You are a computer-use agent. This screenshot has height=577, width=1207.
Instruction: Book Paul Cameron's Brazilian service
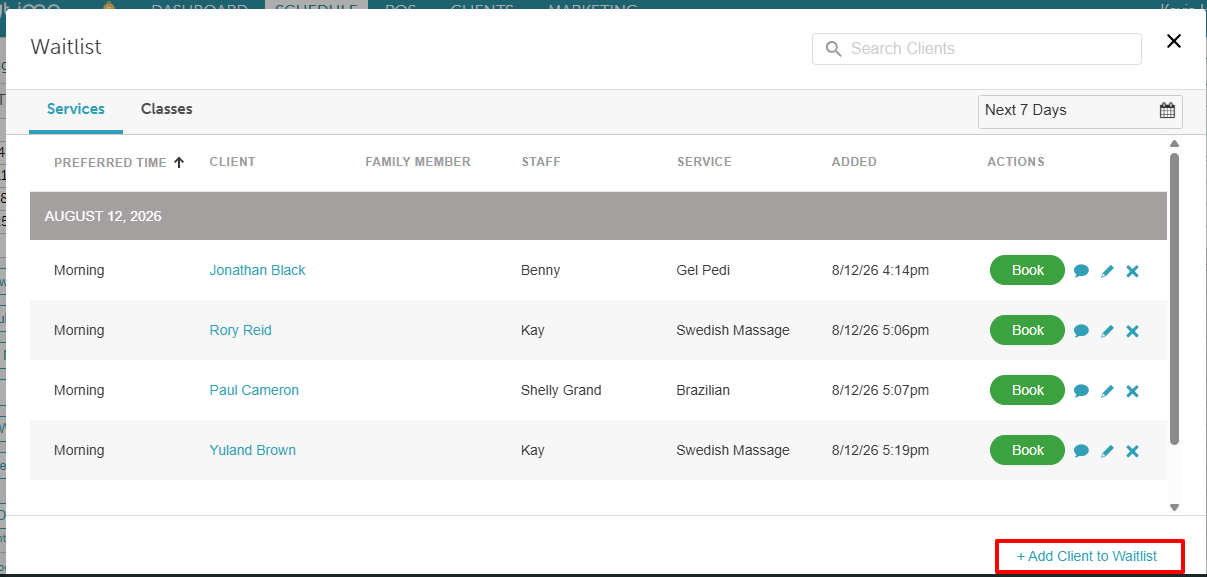point(1027,390)
